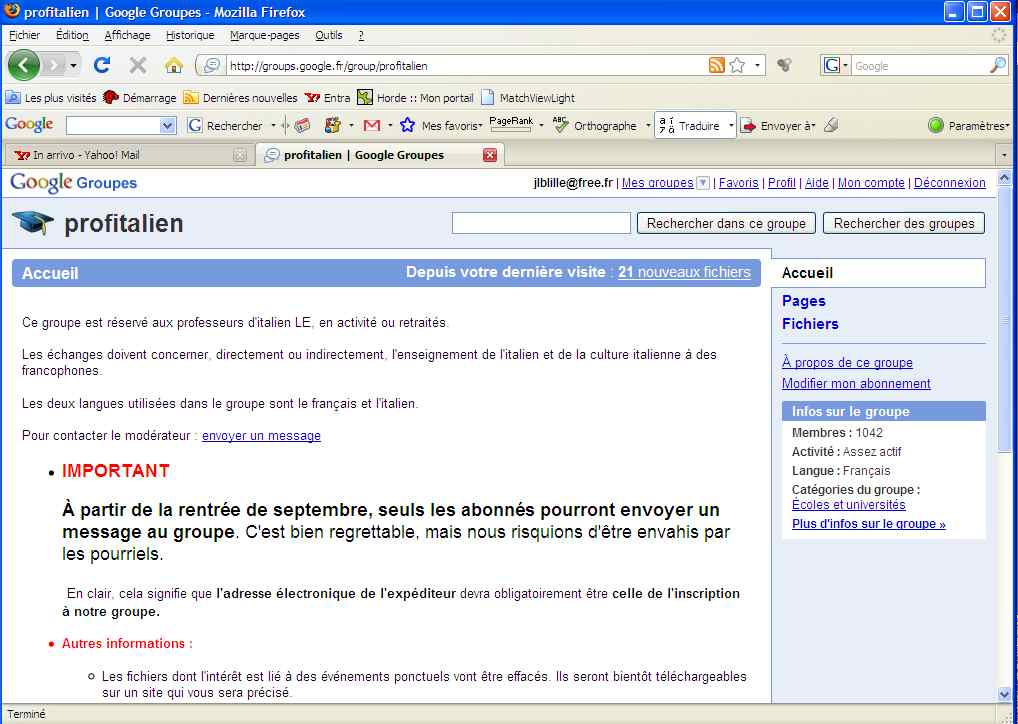Click the Google logo on the Google toolbar
The height and width of the screenshot is (724, 1018).
tap(29, 124)
